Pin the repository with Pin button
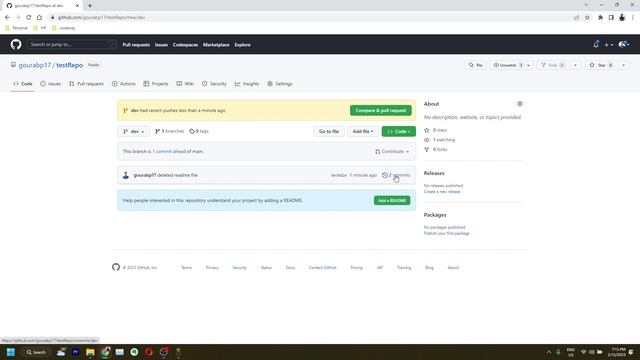 476,65
